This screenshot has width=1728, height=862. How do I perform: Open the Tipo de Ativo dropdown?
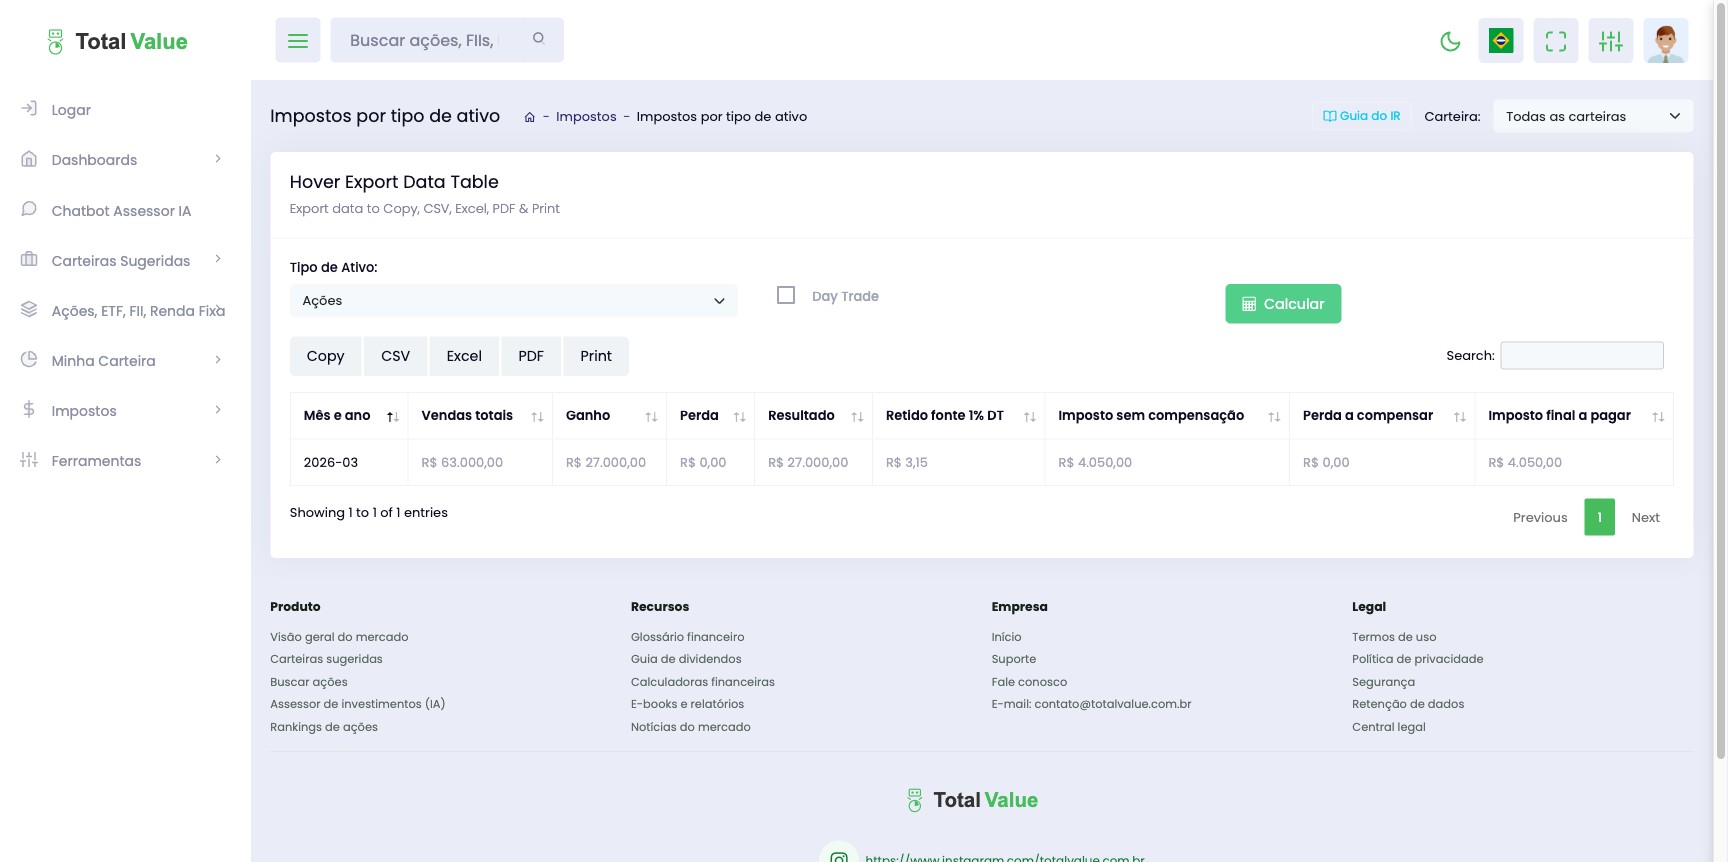coord(513,301)
